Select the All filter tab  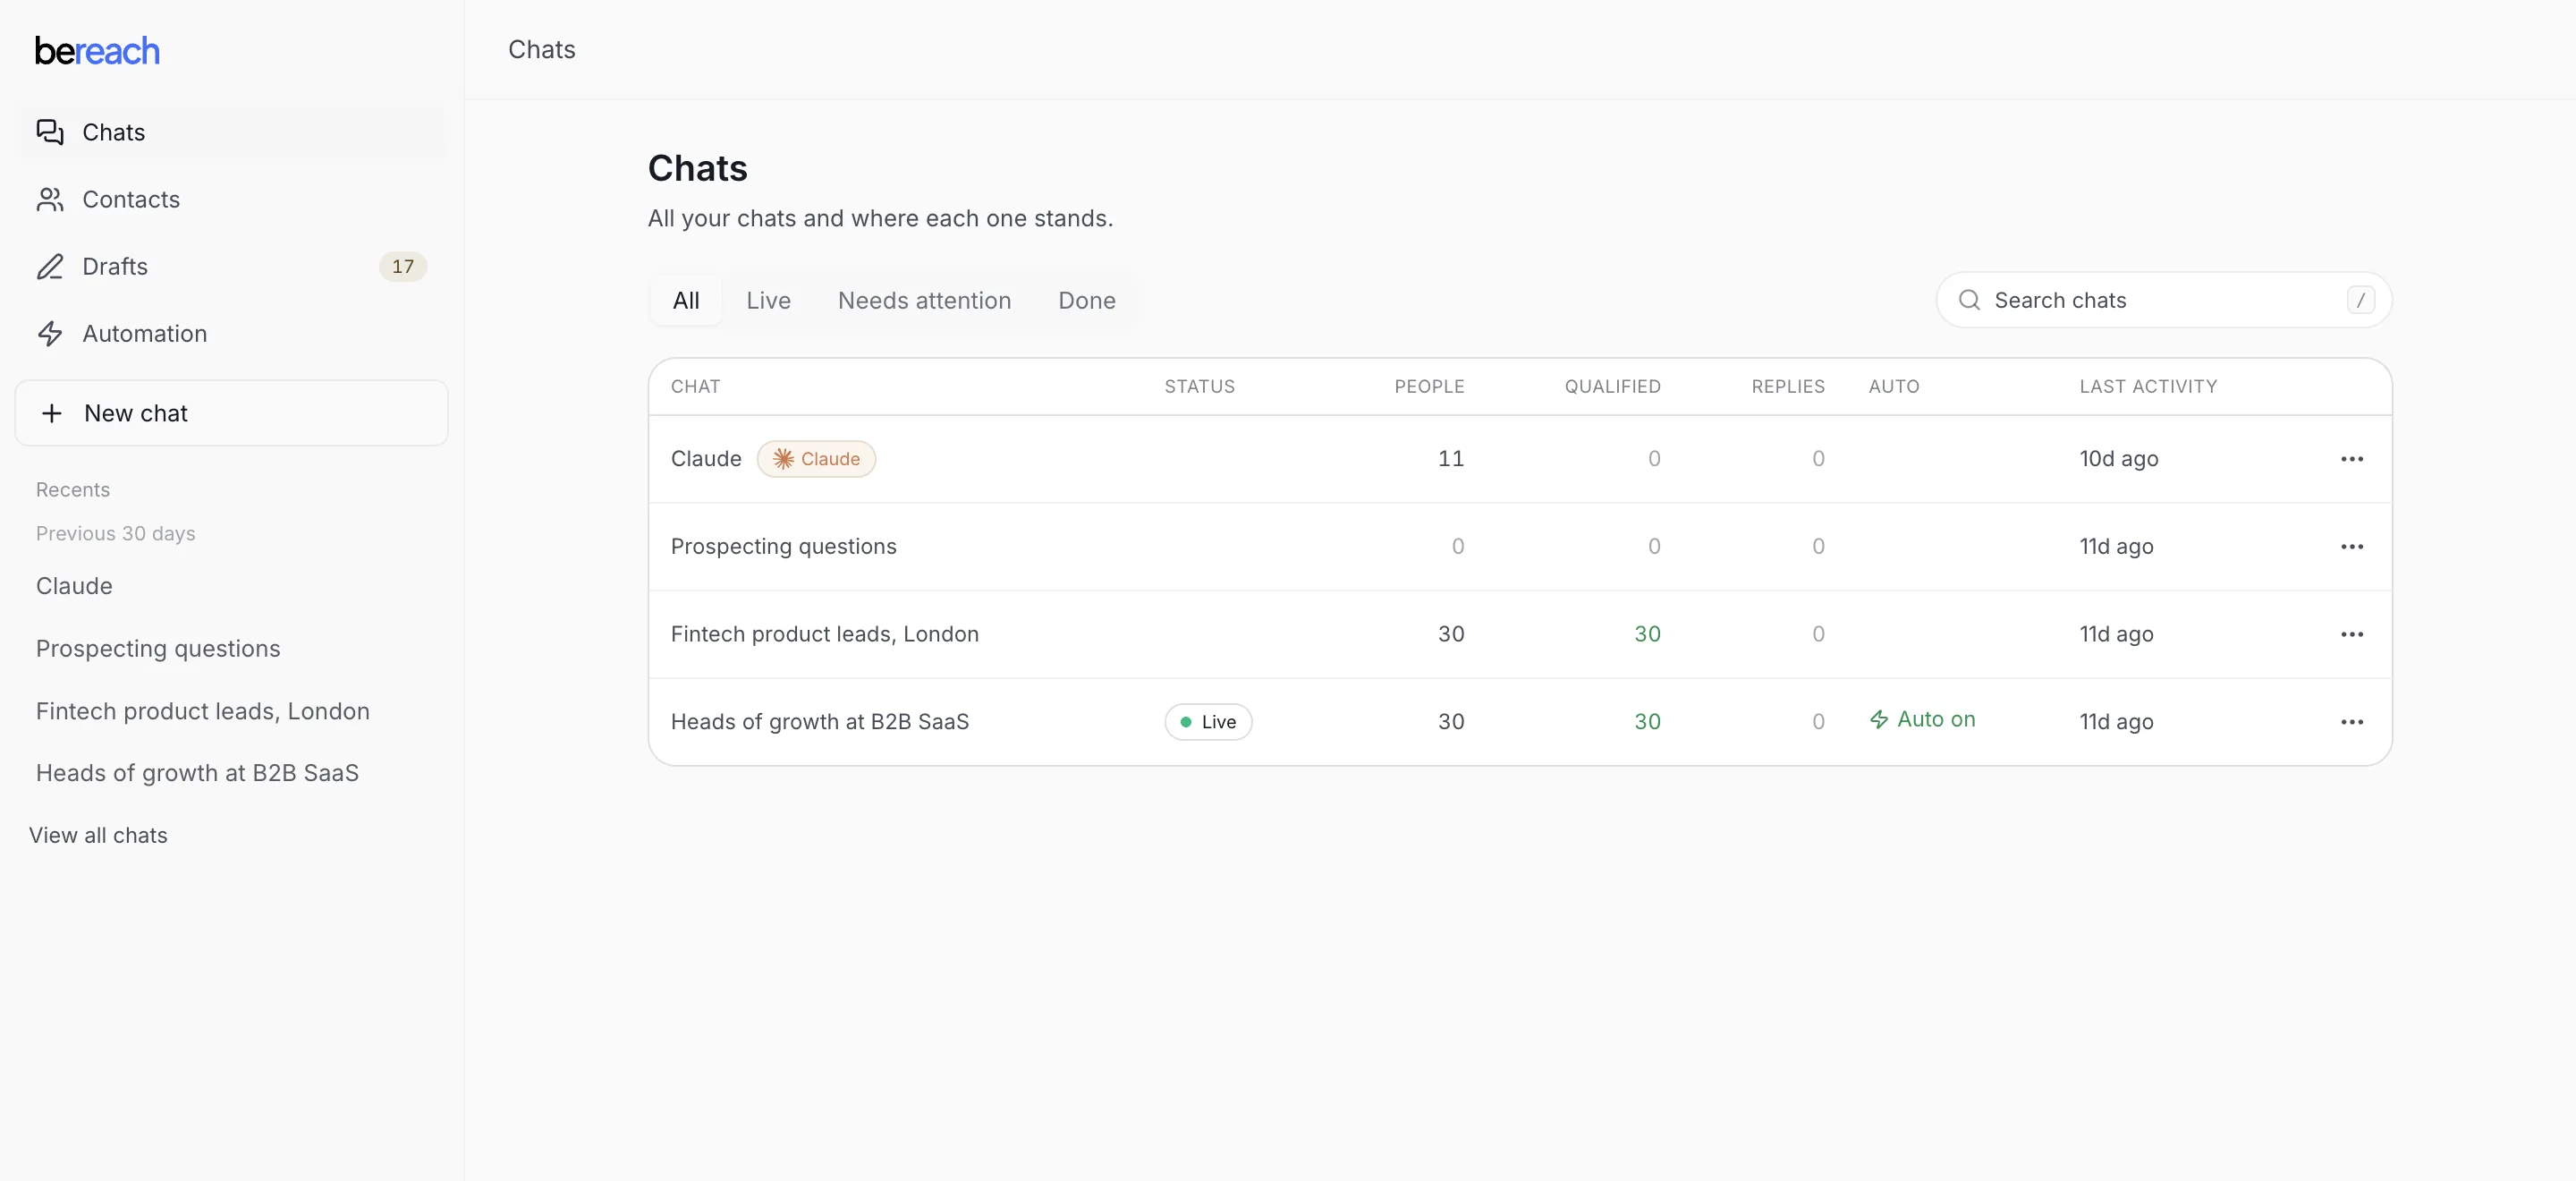click(x=686, y=300)
